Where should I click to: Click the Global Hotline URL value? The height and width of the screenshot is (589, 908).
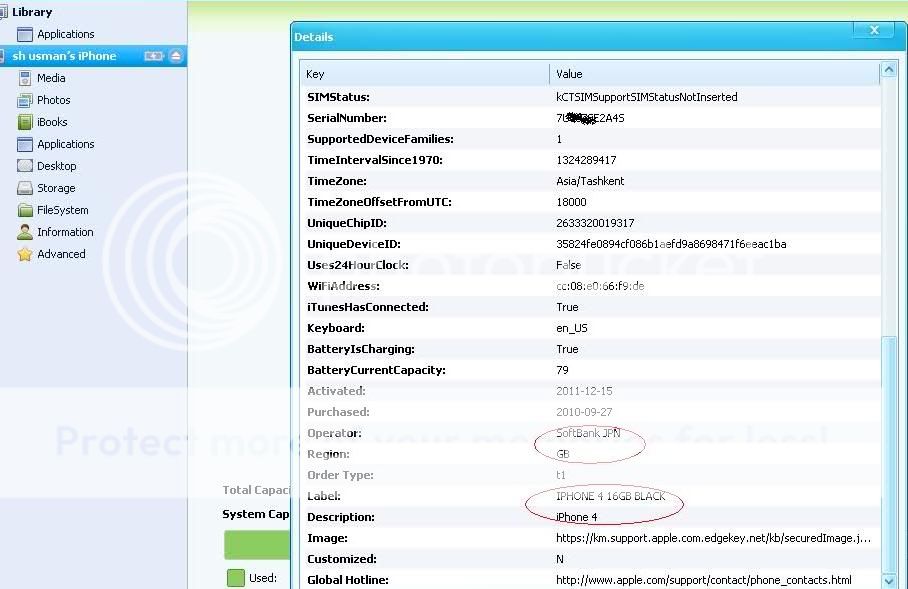[x=704, y=580]
